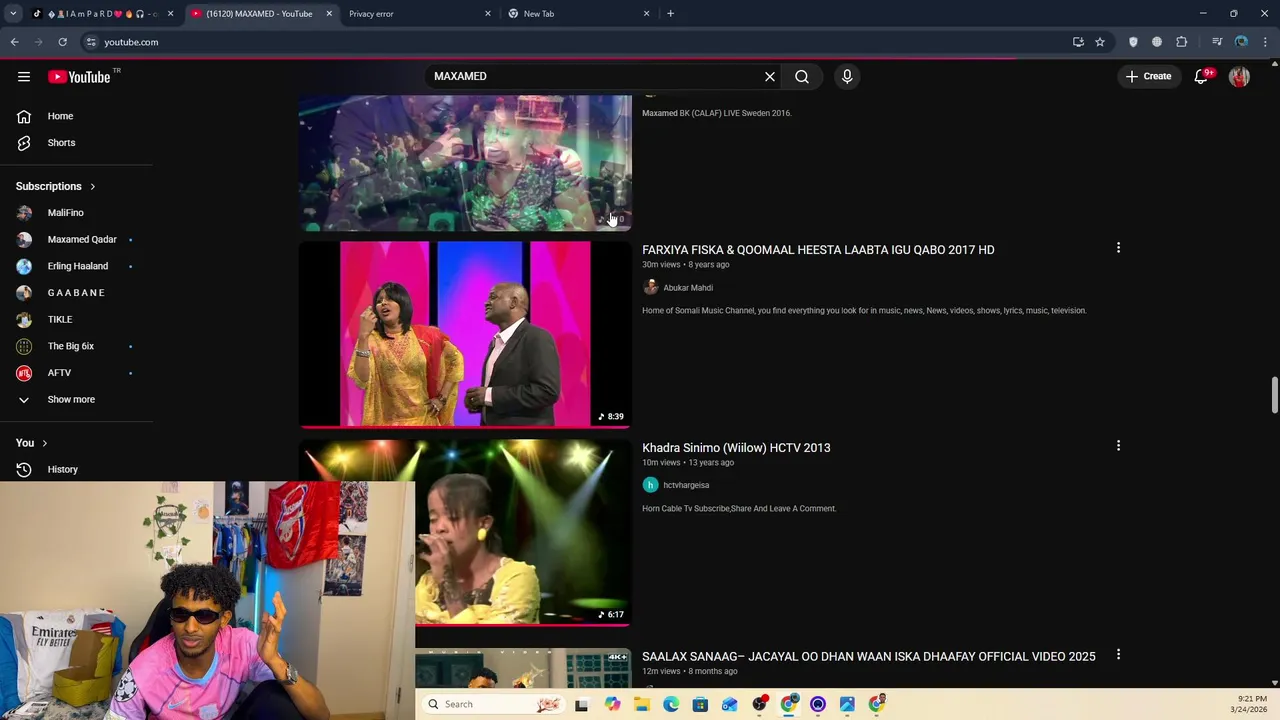Screen dimensions: 1280x720
Task: Open the Chrome profile avatar
Action: [1241, 42]
